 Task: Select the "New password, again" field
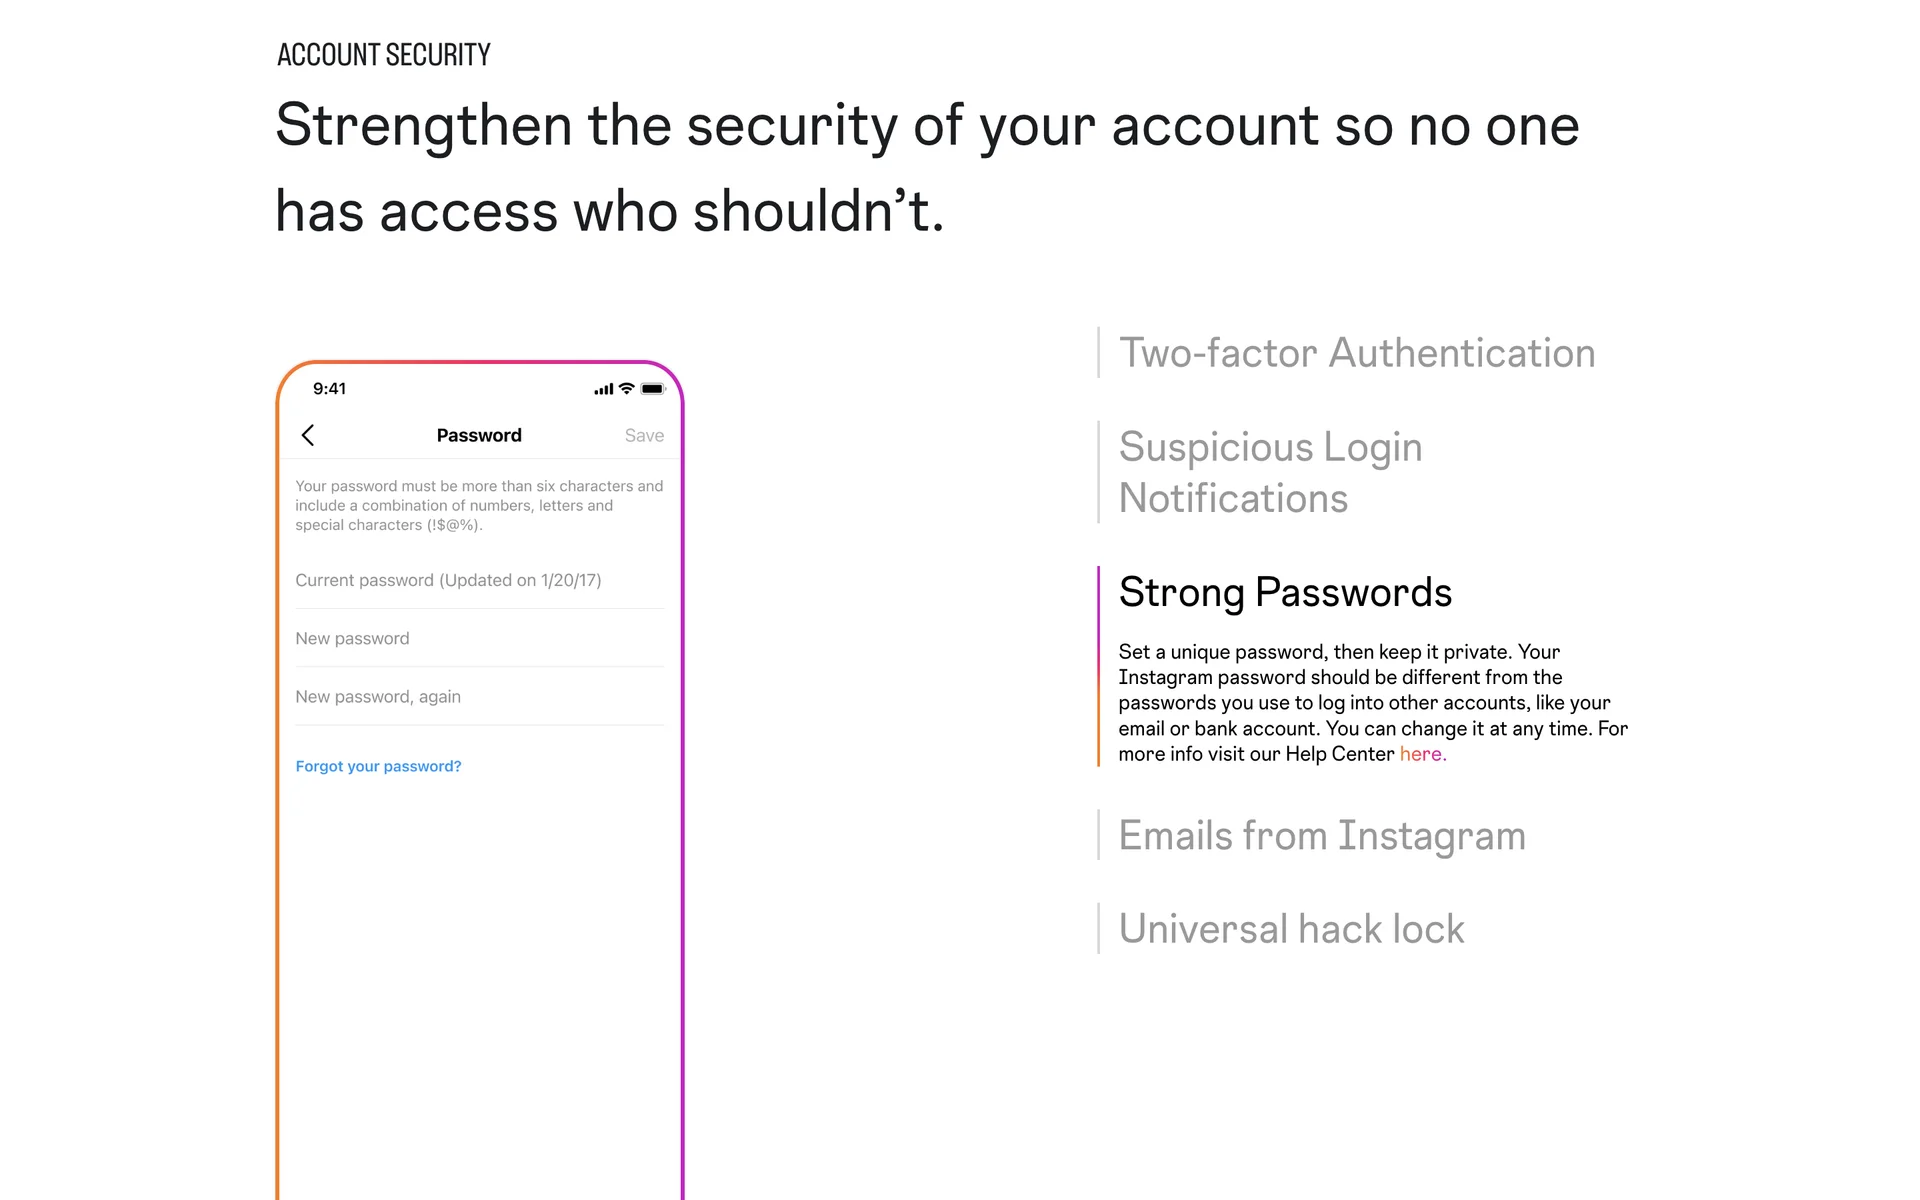479,697
